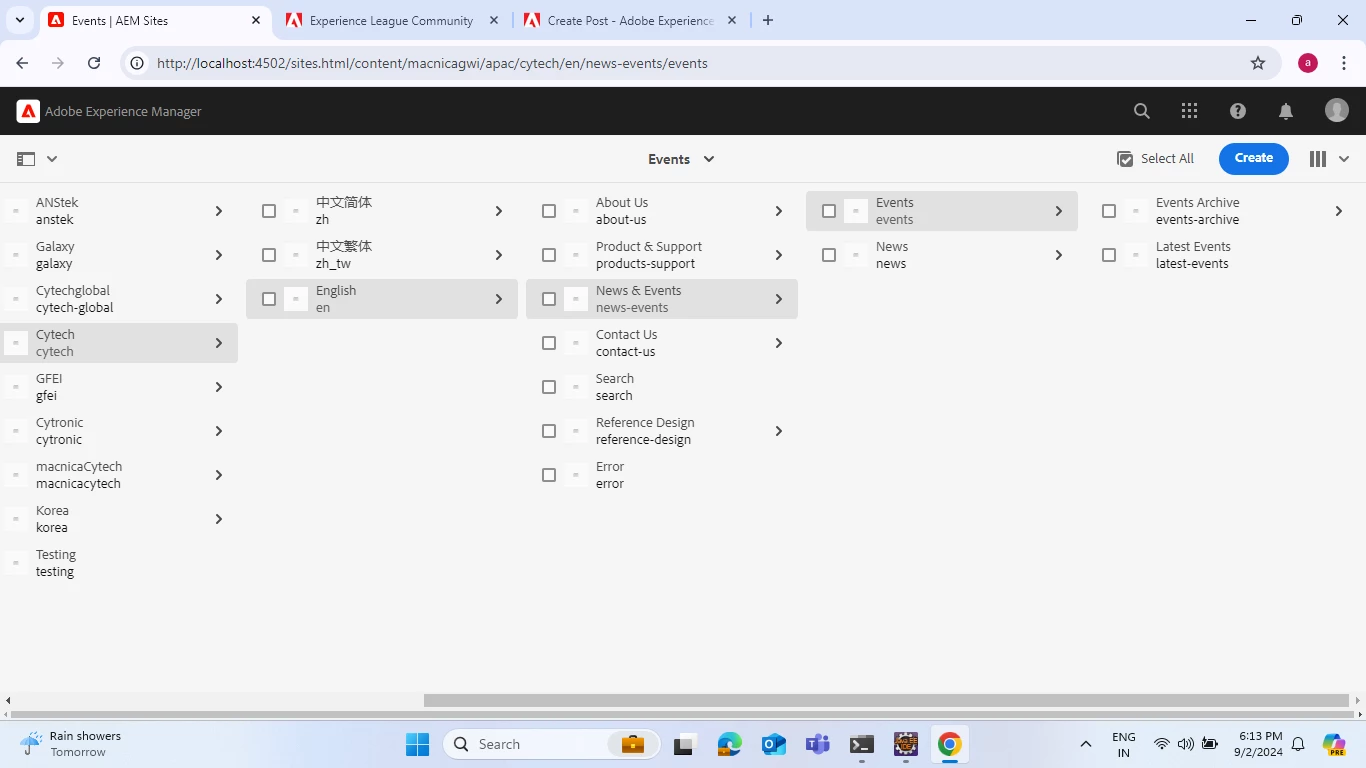Open the Search page row

point(662,387)
